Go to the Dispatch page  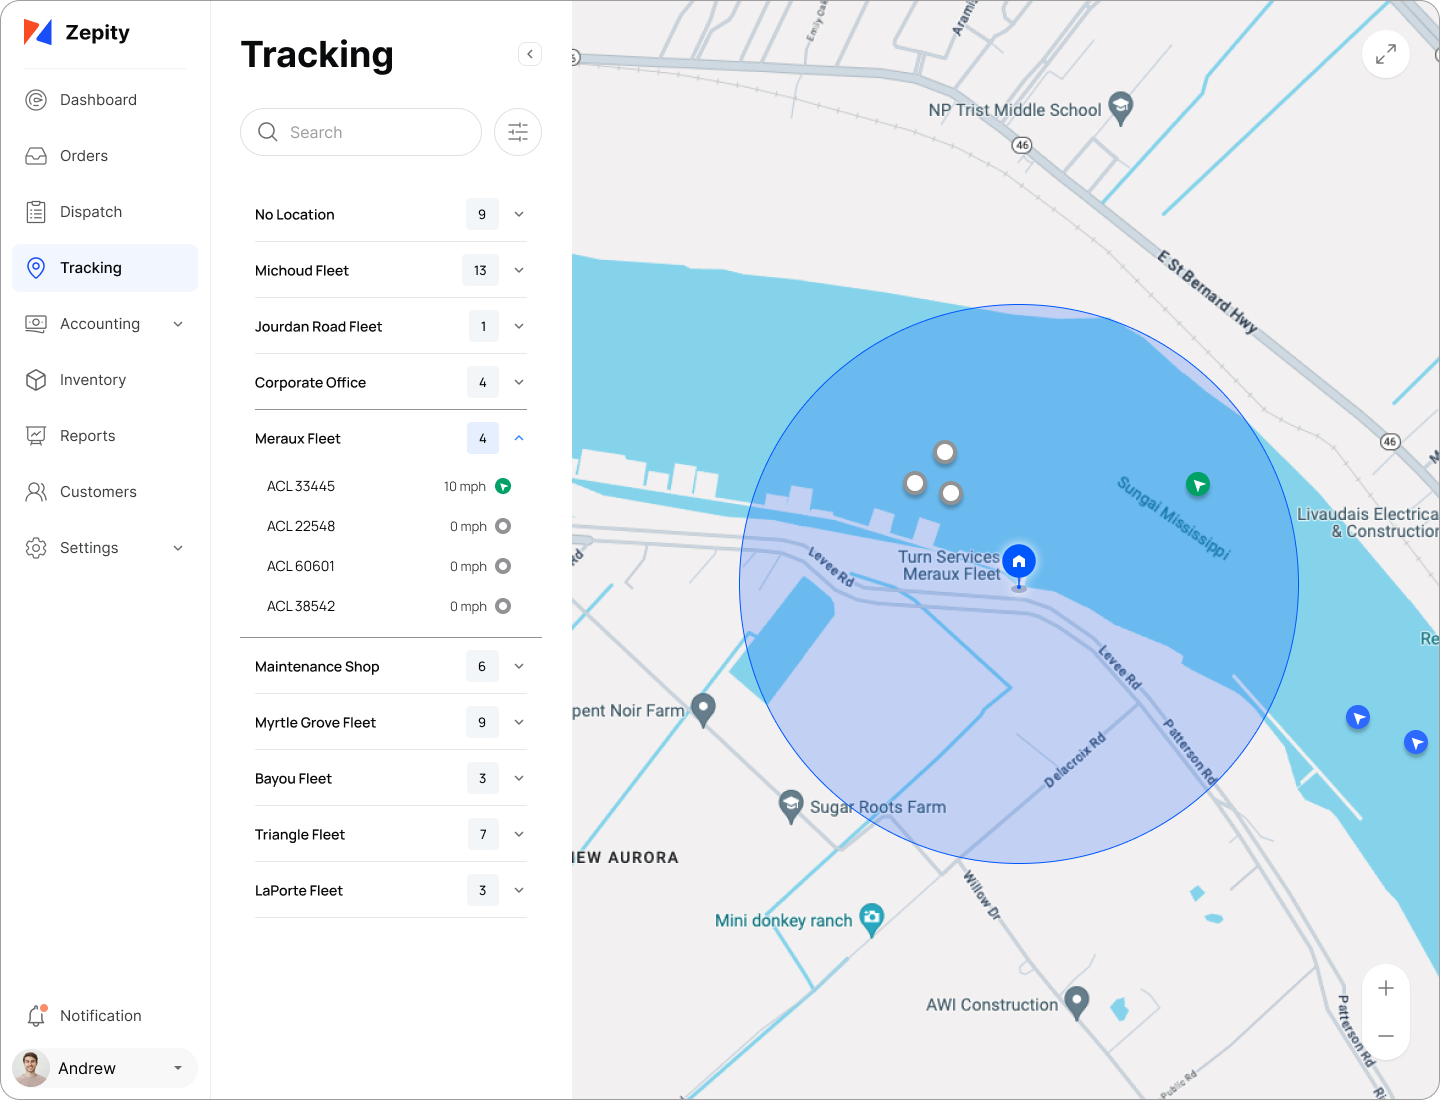point(90,212)
